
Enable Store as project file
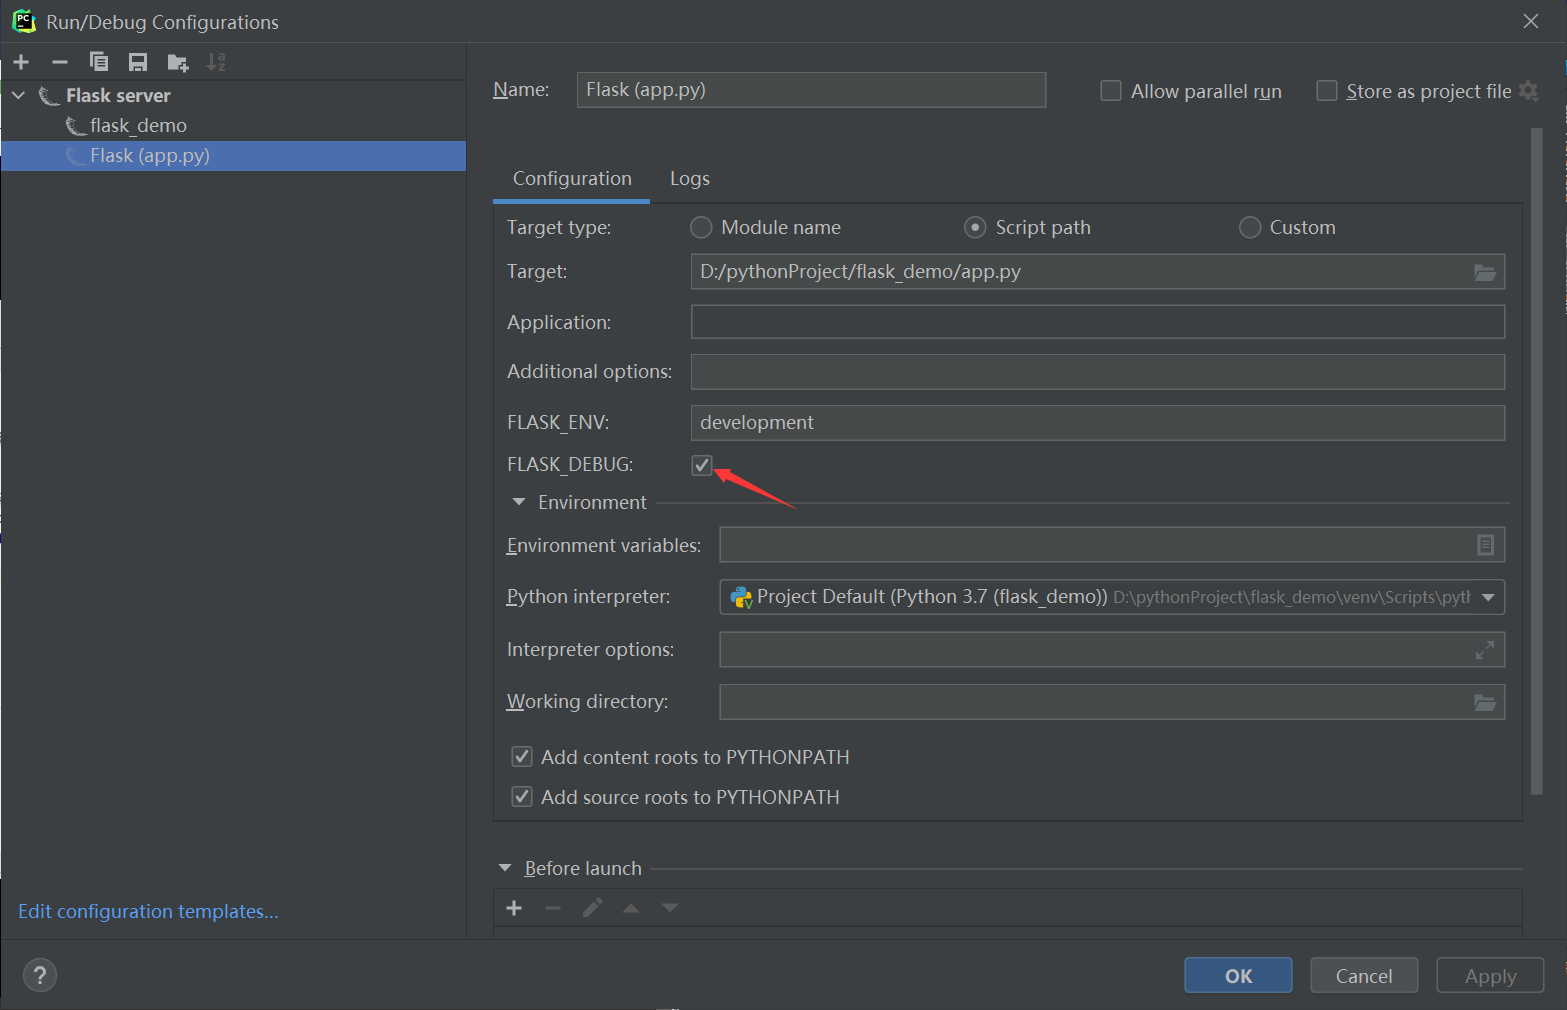(1326, 91)
